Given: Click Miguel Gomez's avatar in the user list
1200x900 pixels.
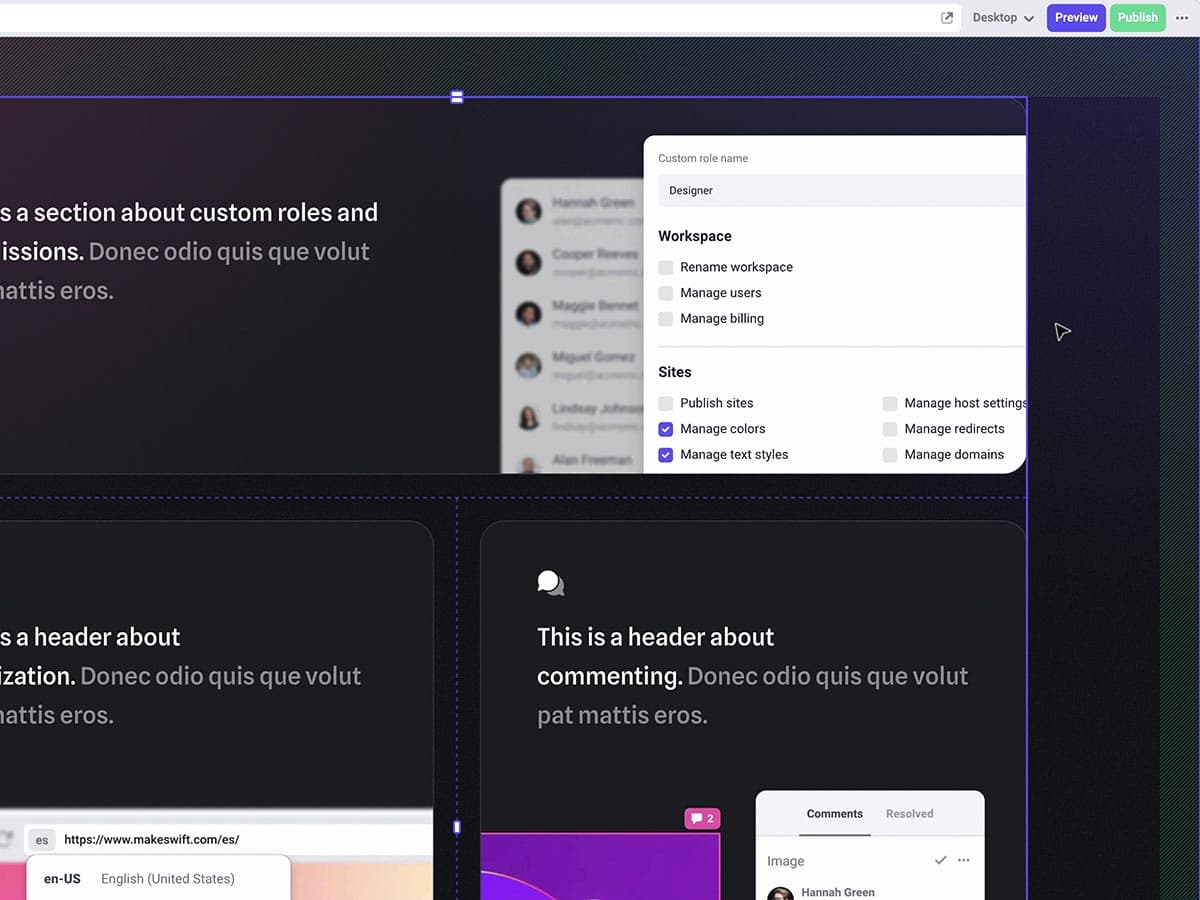Looking at the screenshot, I should 528,366.
